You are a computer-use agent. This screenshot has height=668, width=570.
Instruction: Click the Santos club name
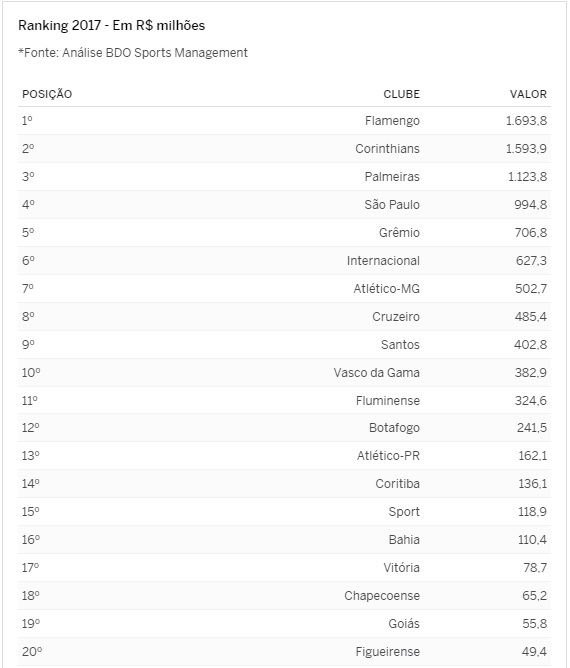coord(400,345)
